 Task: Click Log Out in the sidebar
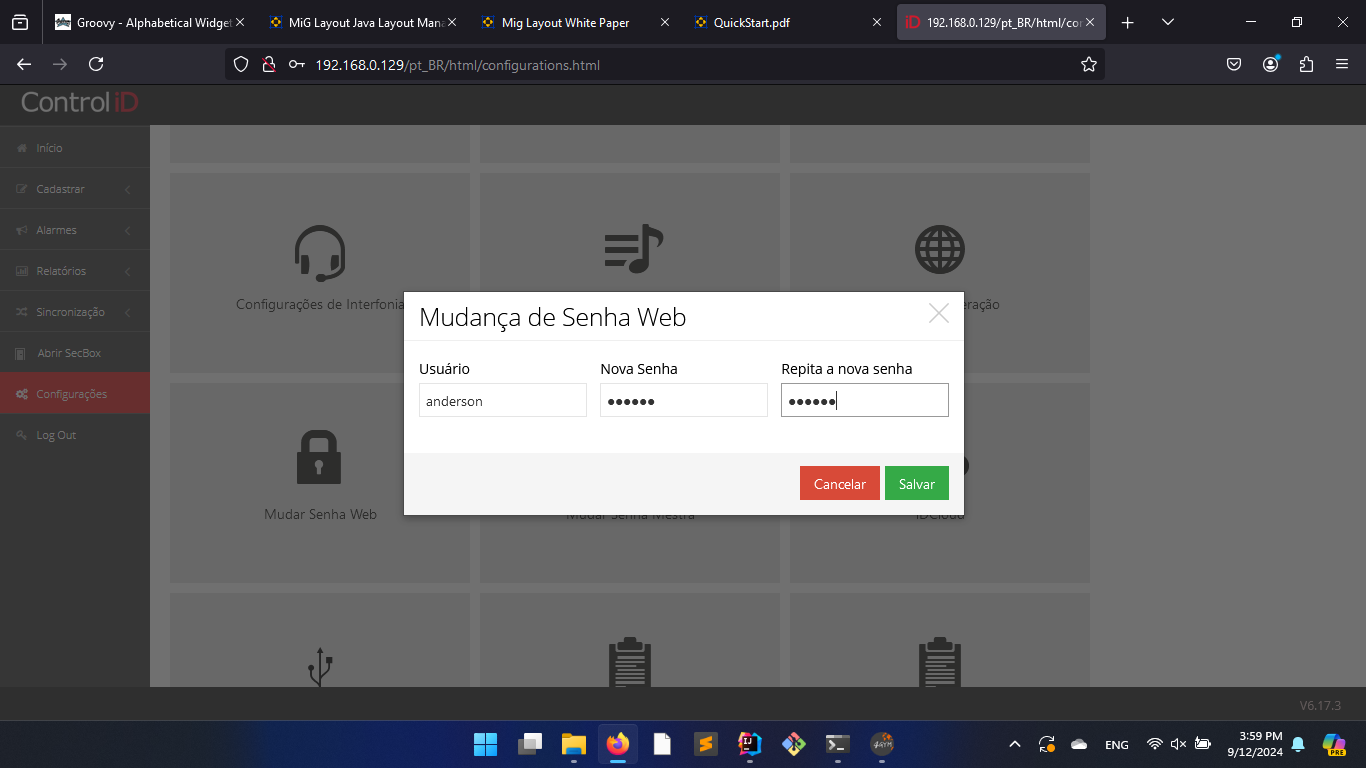pyautogui.click(x=56, y=435)
